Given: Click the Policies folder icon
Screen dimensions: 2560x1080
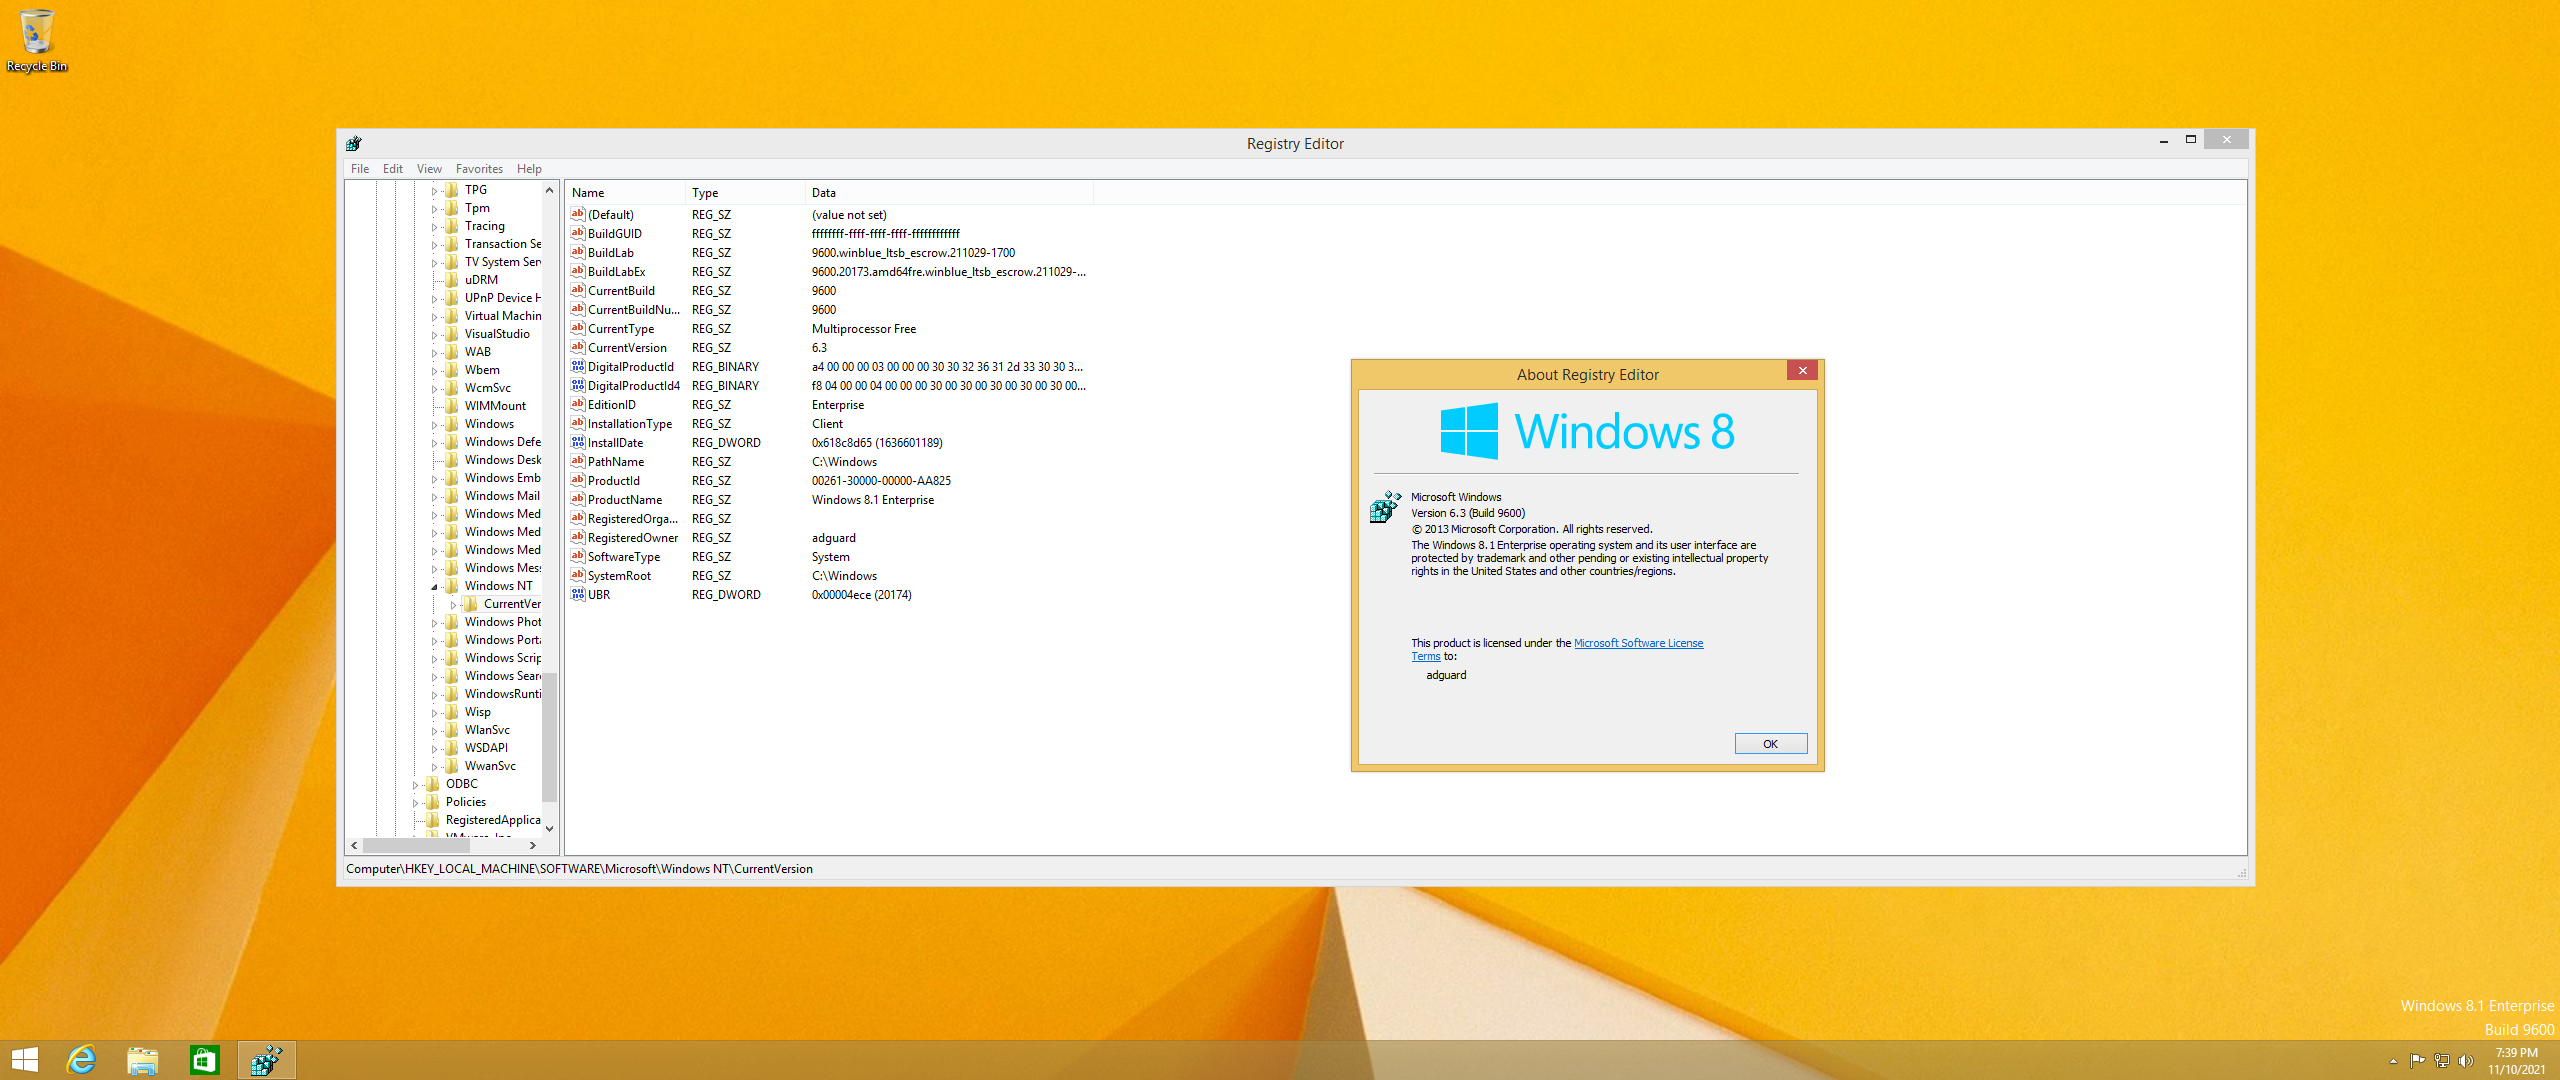Looking at the screenshot, I should (x=433, y=802).
